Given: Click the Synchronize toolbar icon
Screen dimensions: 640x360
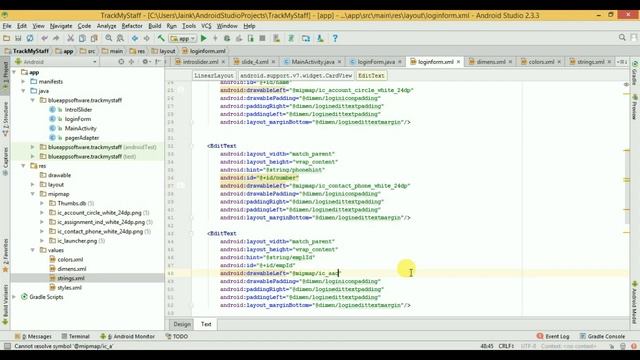Looking at the screenshot, I should (x=30, y=38).
